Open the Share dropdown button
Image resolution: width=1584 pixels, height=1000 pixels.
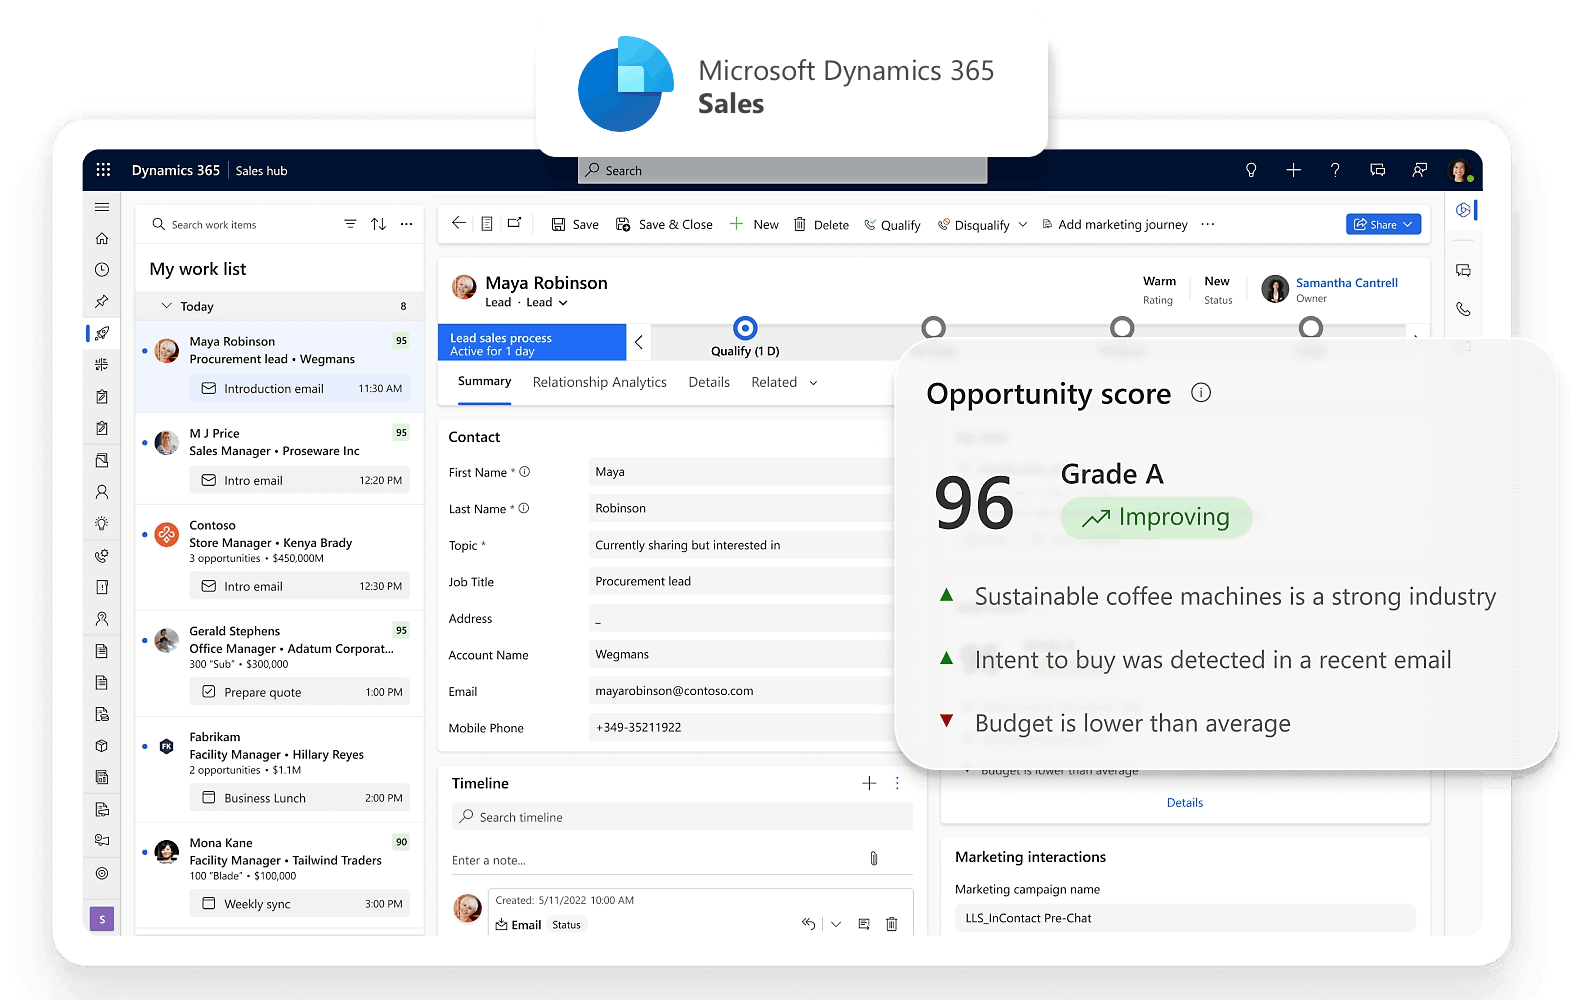point(1383,225)
